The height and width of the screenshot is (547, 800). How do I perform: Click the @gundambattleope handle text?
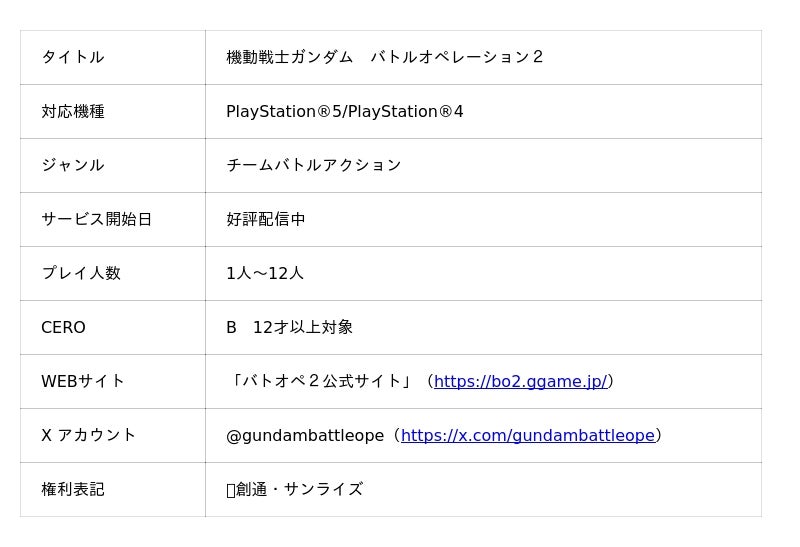point(305,435)
